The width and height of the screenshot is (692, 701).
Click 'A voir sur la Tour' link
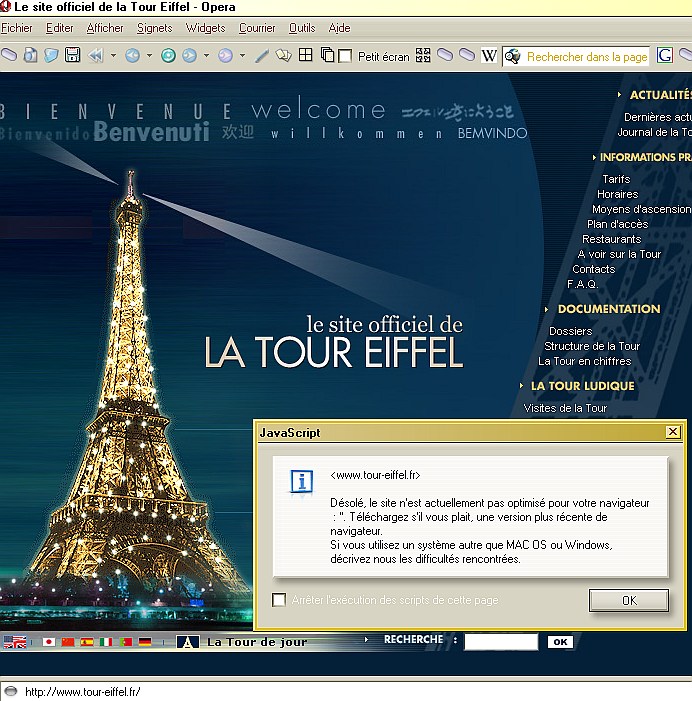point(619,254)
